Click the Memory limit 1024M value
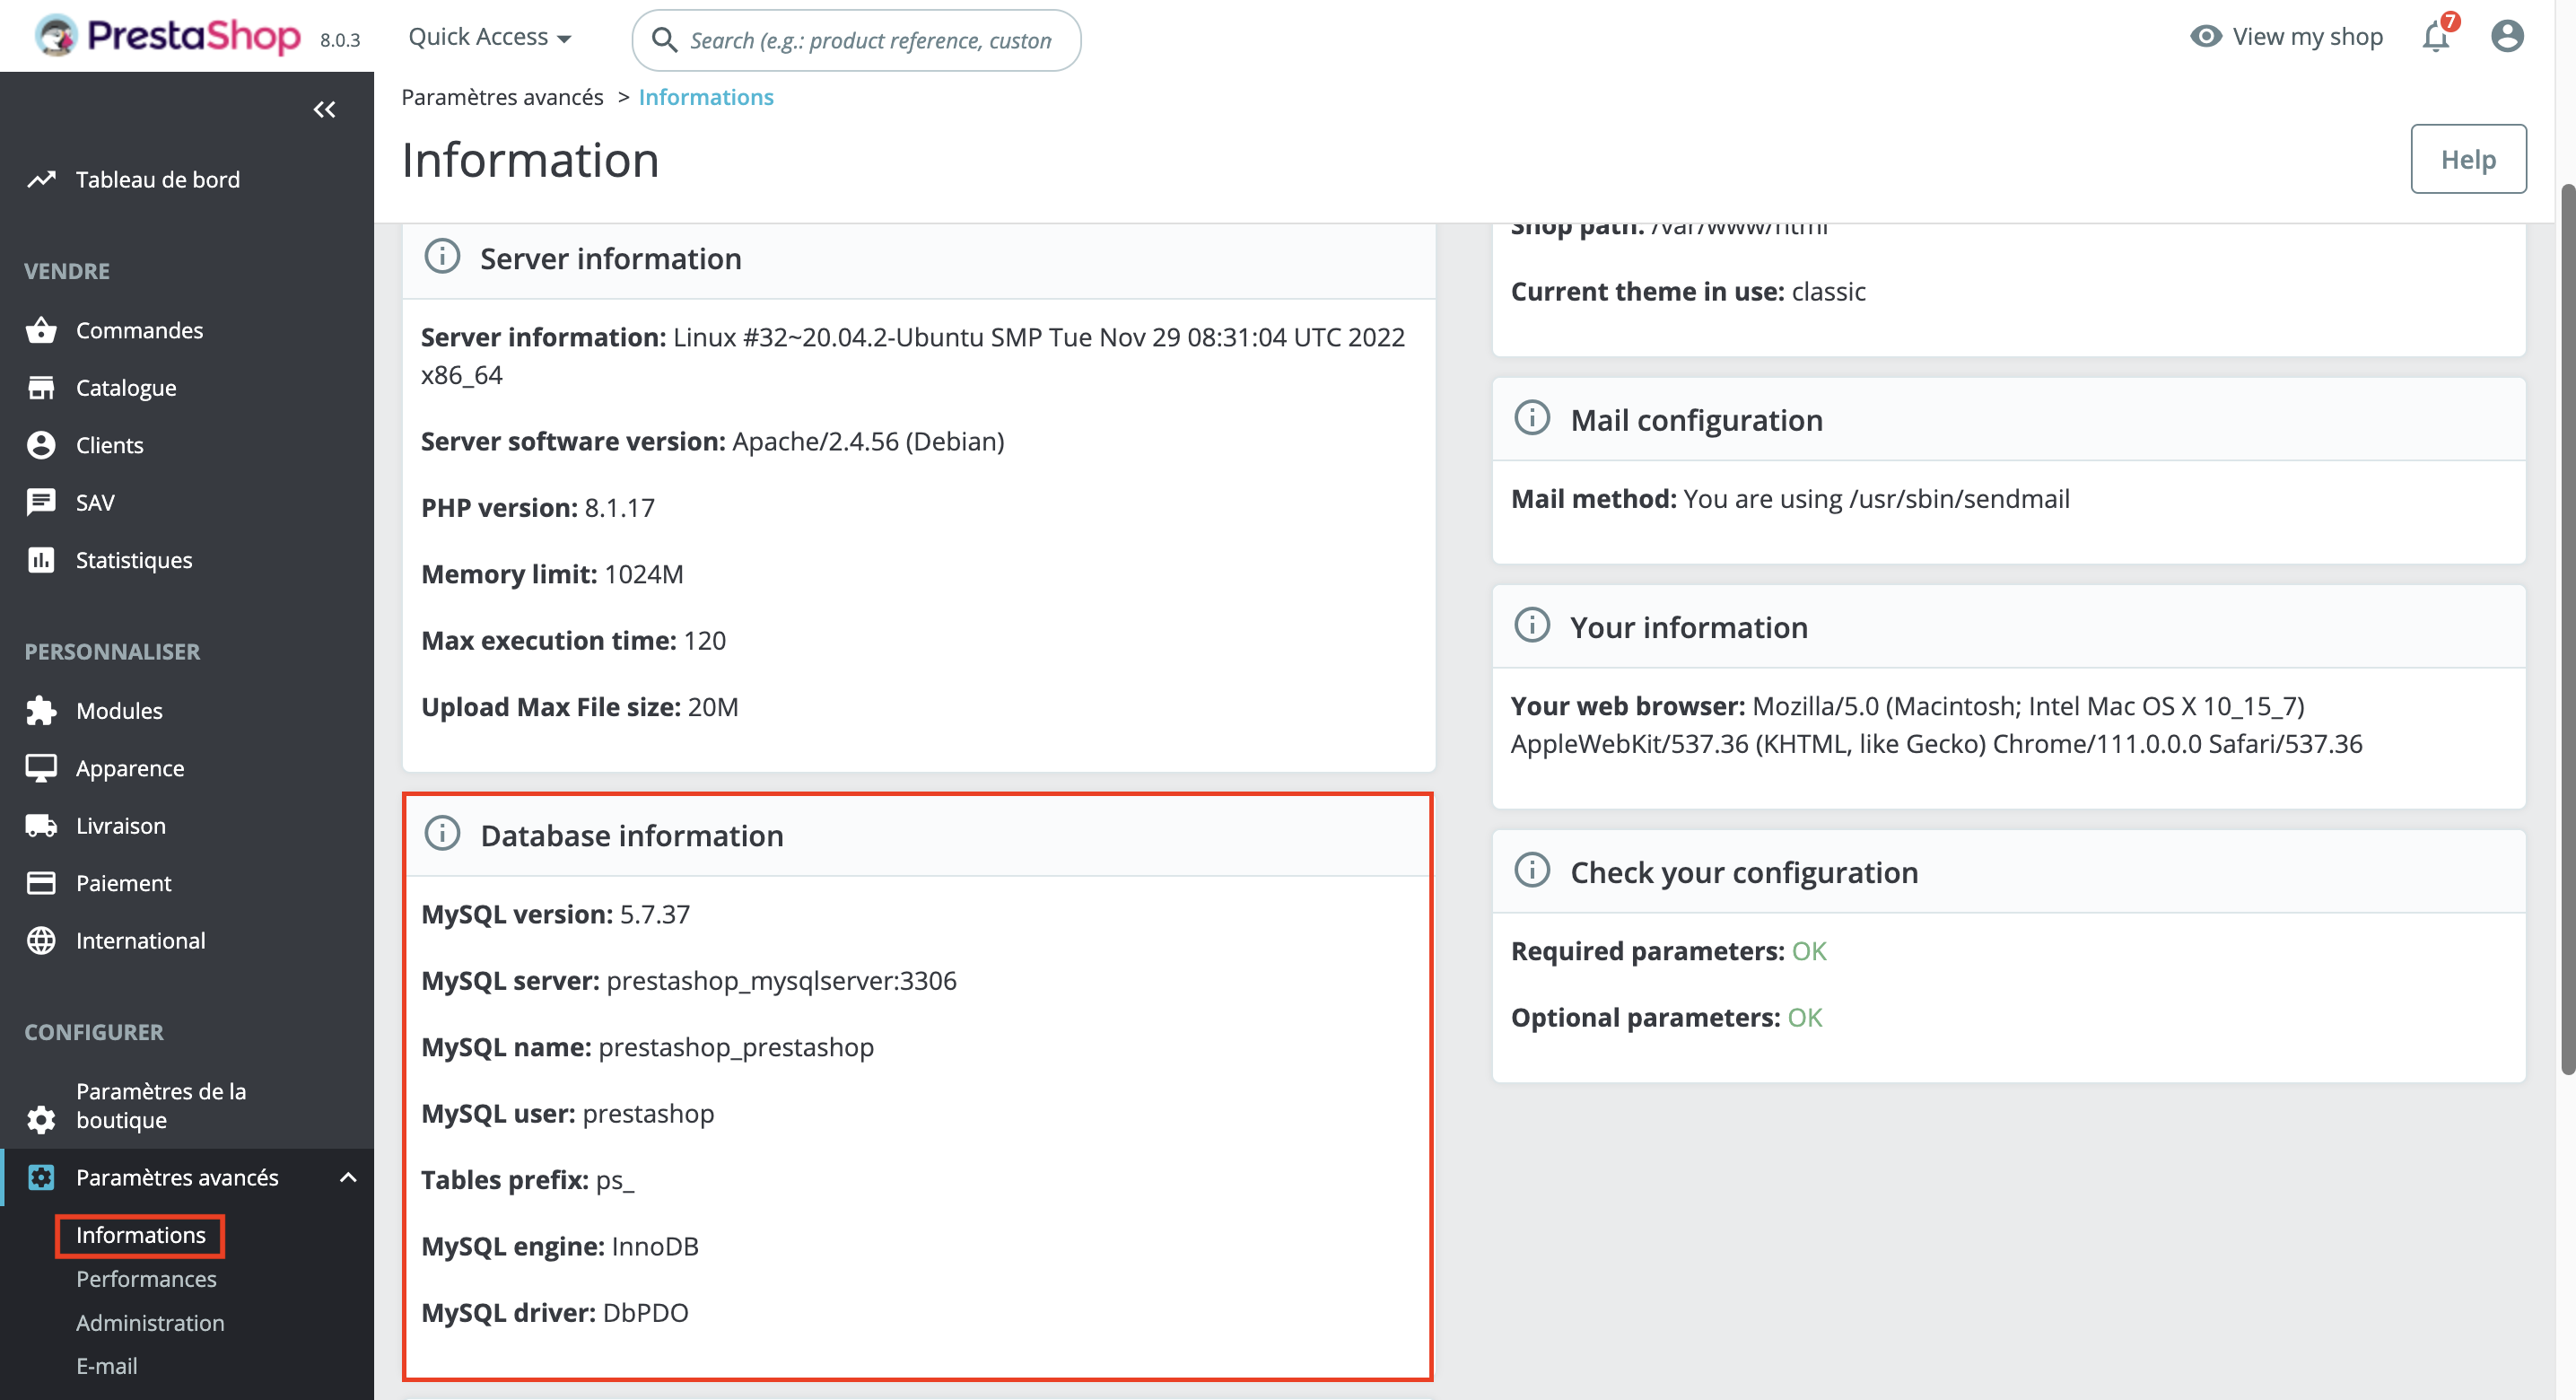 644,574
